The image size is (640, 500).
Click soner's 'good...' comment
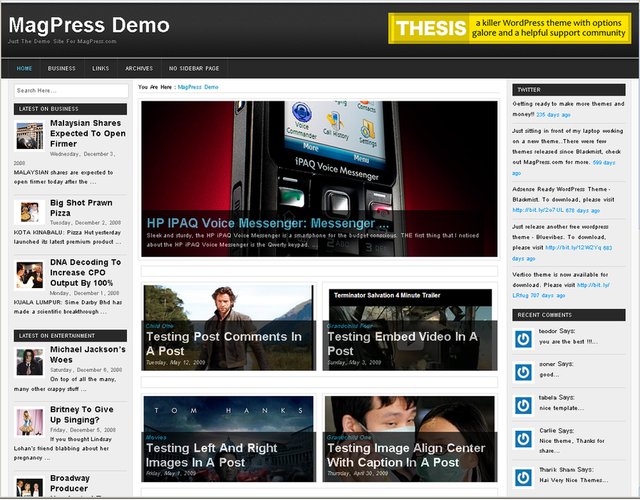point(549,374)
